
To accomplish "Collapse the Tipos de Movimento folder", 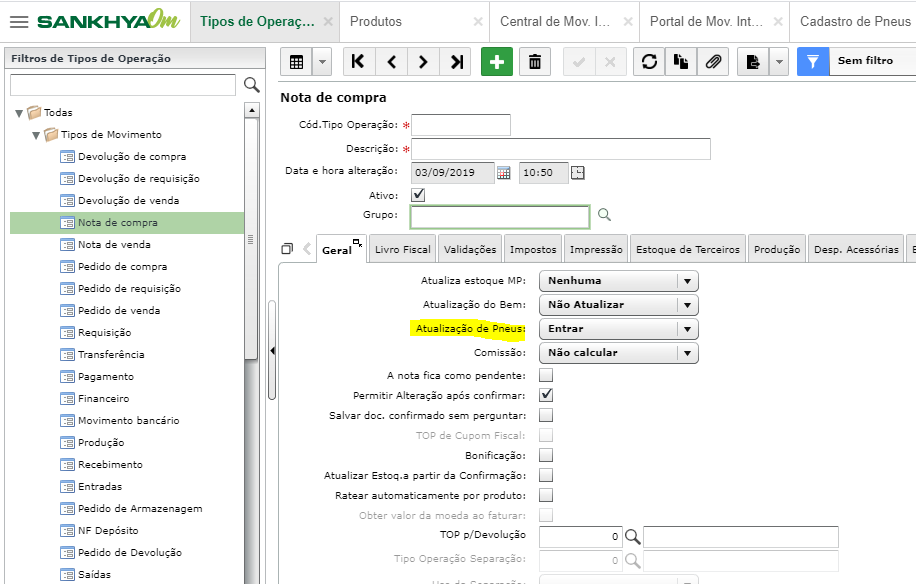I will (x=36, y=135).
